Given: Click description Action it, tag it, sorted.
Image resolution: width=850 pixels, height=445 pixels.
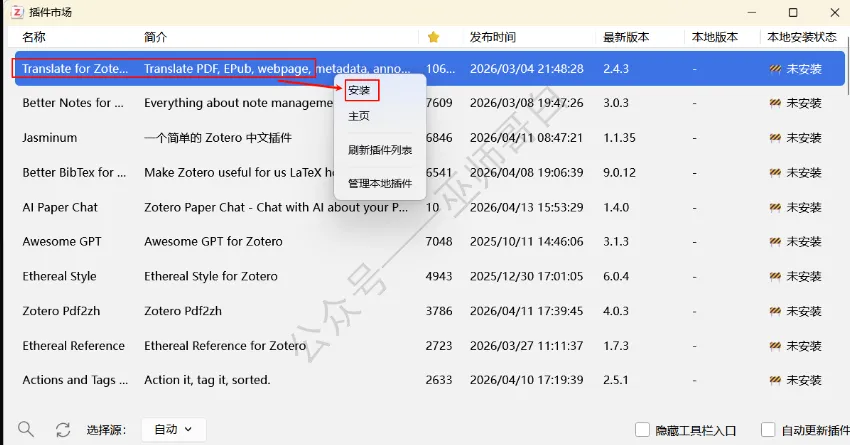Looking at the screenshot, I should coord(207,380).
